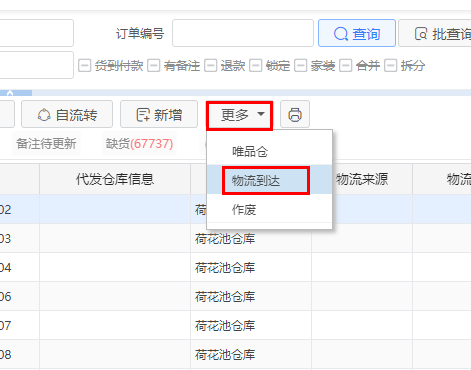Screen dimensions: 471x370
Task: Open the 更多 dropdown menu
Action: point(239,115)
